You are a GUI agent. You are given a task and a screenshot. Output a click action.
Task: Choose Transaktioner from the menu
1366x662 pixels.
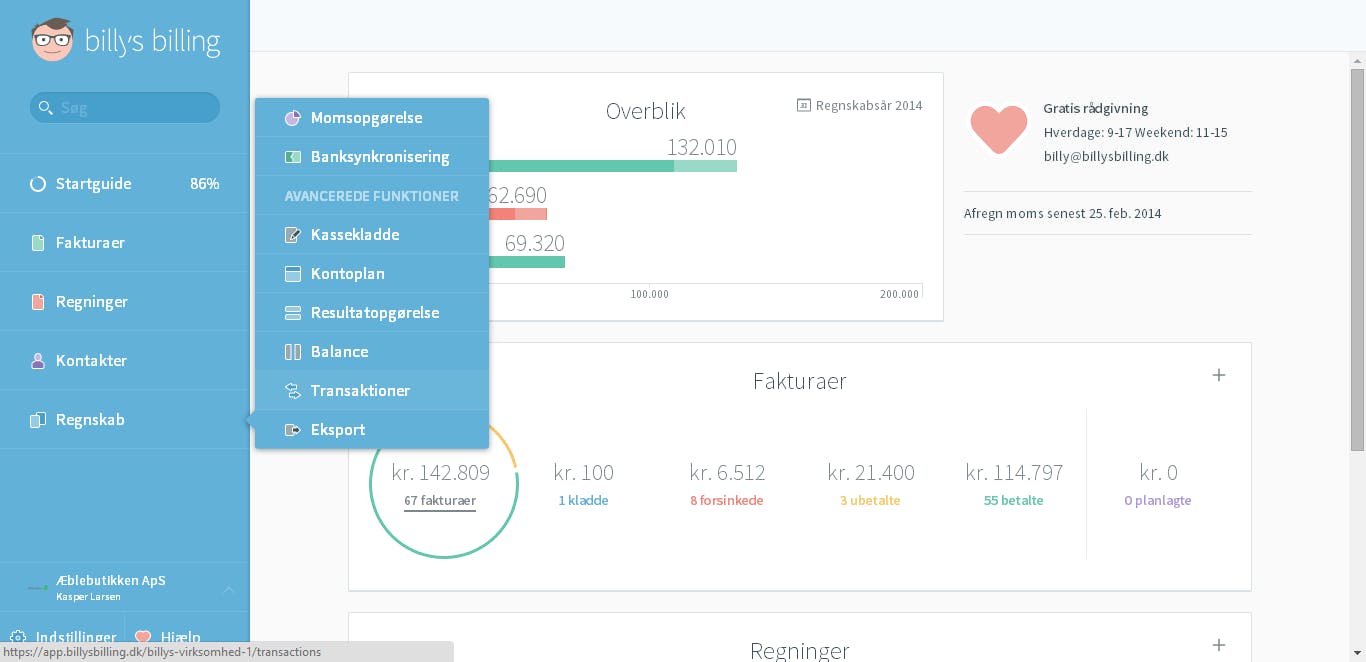pos(372,391)
